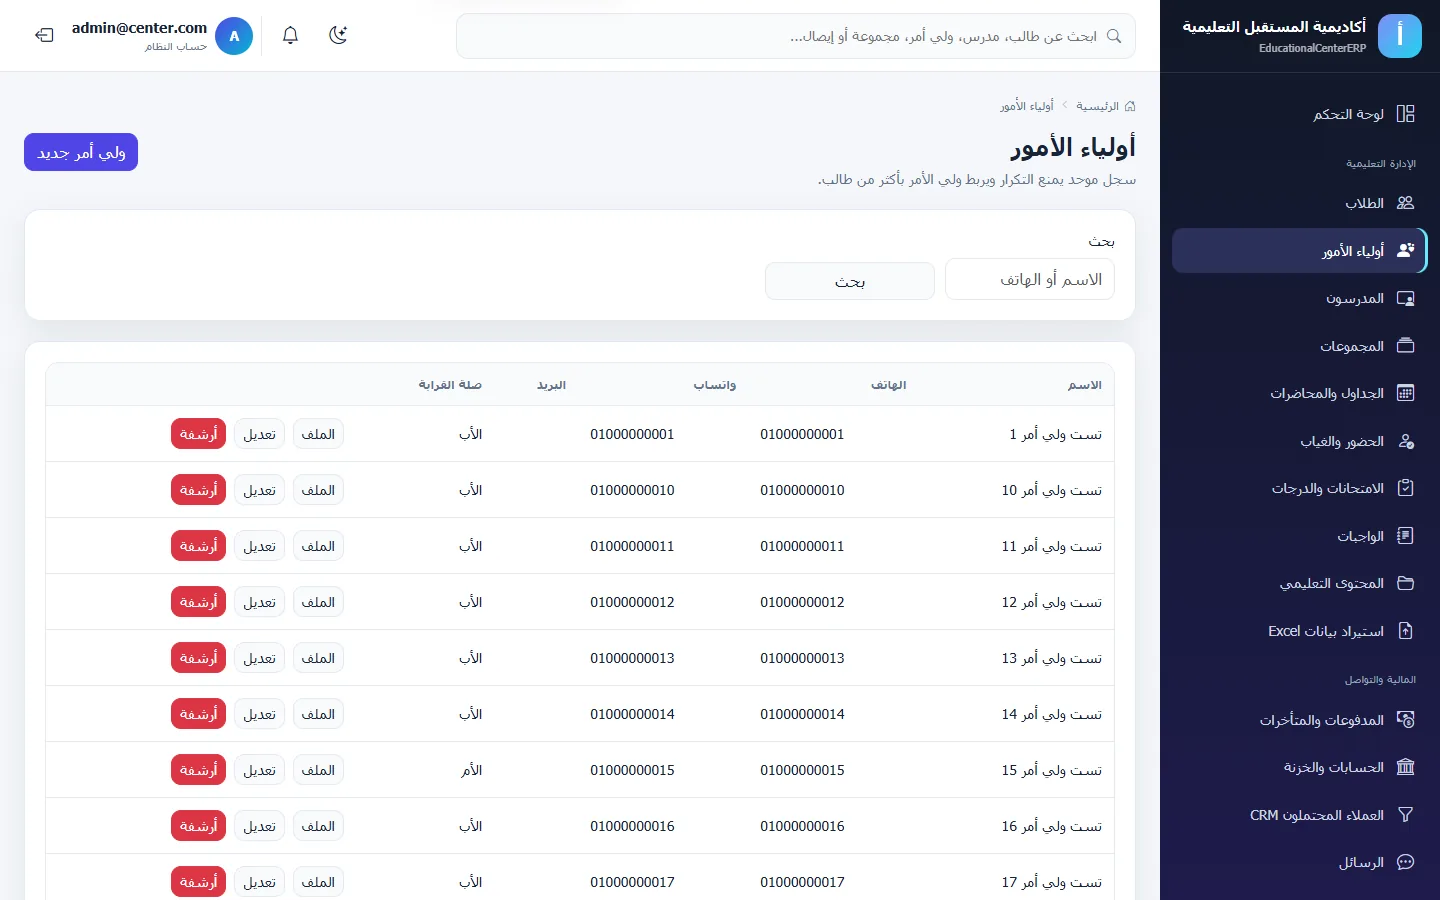Click صلة القرابة column header
1440x900 pixels.
pos(450,385)
